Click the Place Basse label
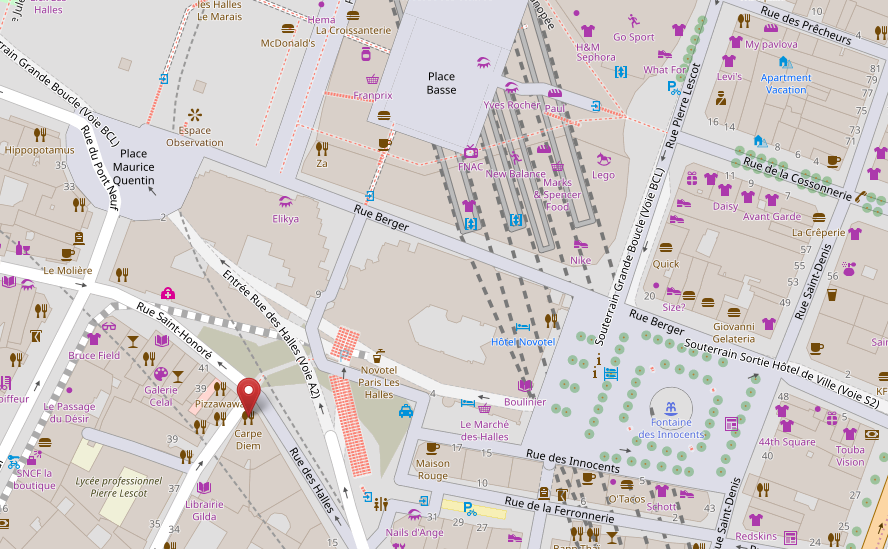Screen dimensions: 888x549 point(441,83)
